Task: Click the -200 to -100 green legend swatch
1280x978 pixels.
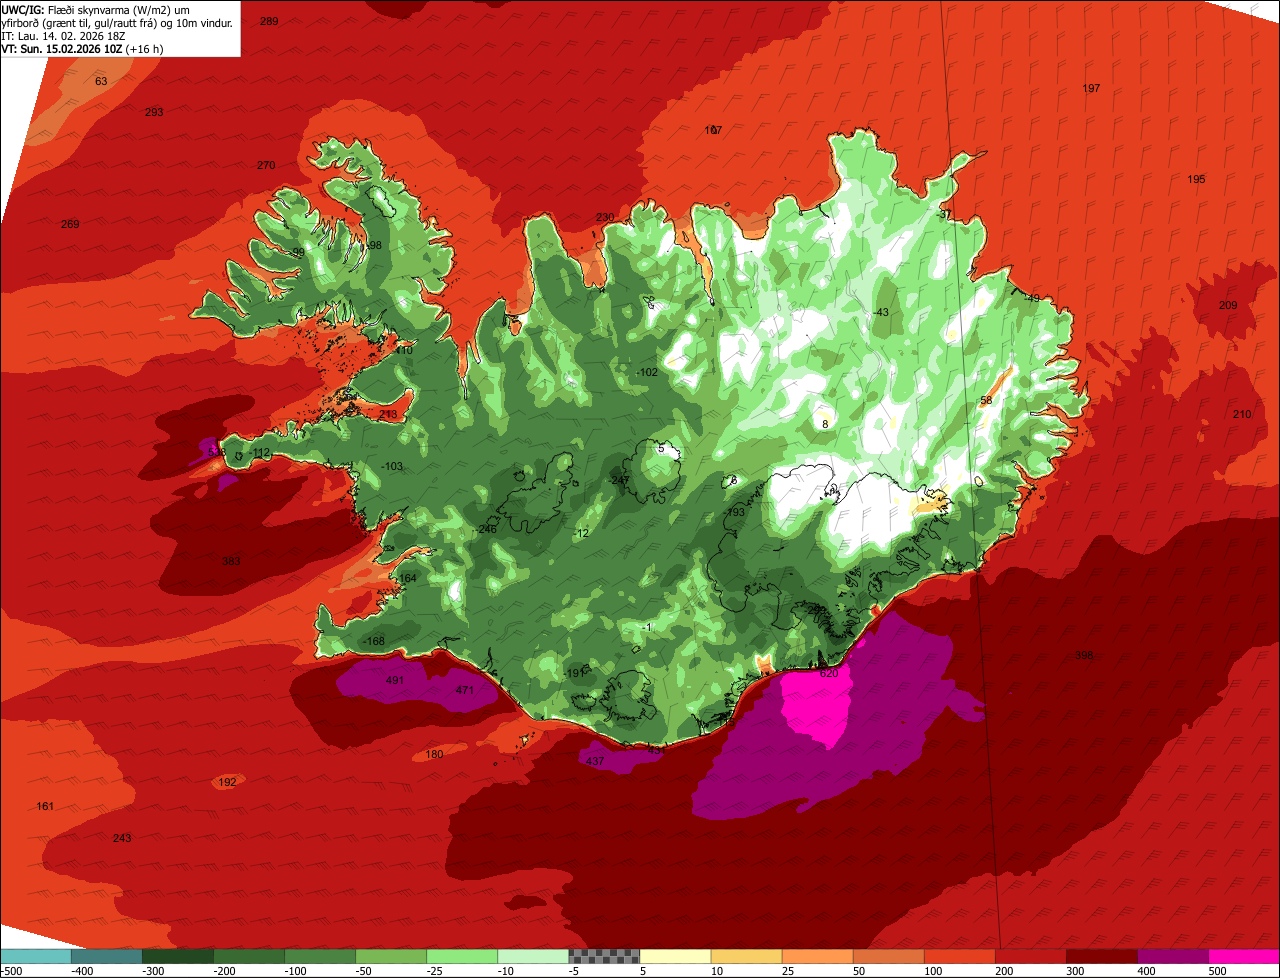Action: (249, 955)
